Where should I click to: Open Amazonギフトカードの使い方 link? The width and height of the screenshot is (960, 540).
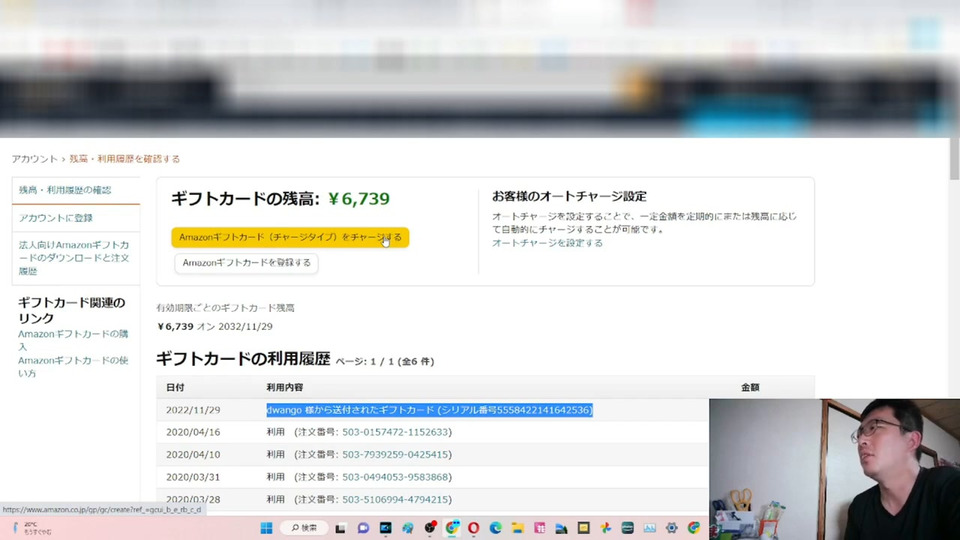(x=73, y=367)
